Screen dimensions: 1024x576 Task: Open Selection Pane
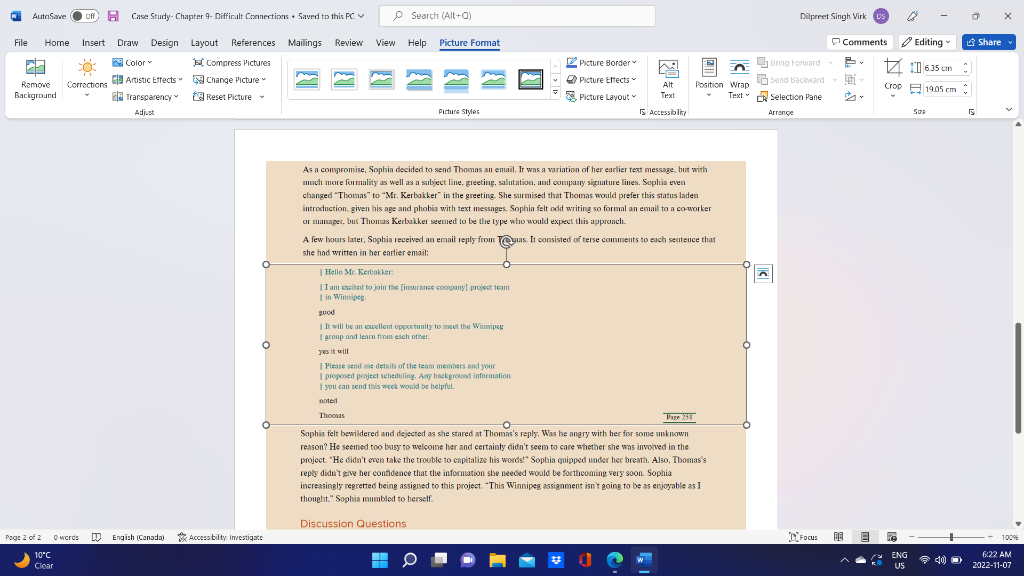790,97
